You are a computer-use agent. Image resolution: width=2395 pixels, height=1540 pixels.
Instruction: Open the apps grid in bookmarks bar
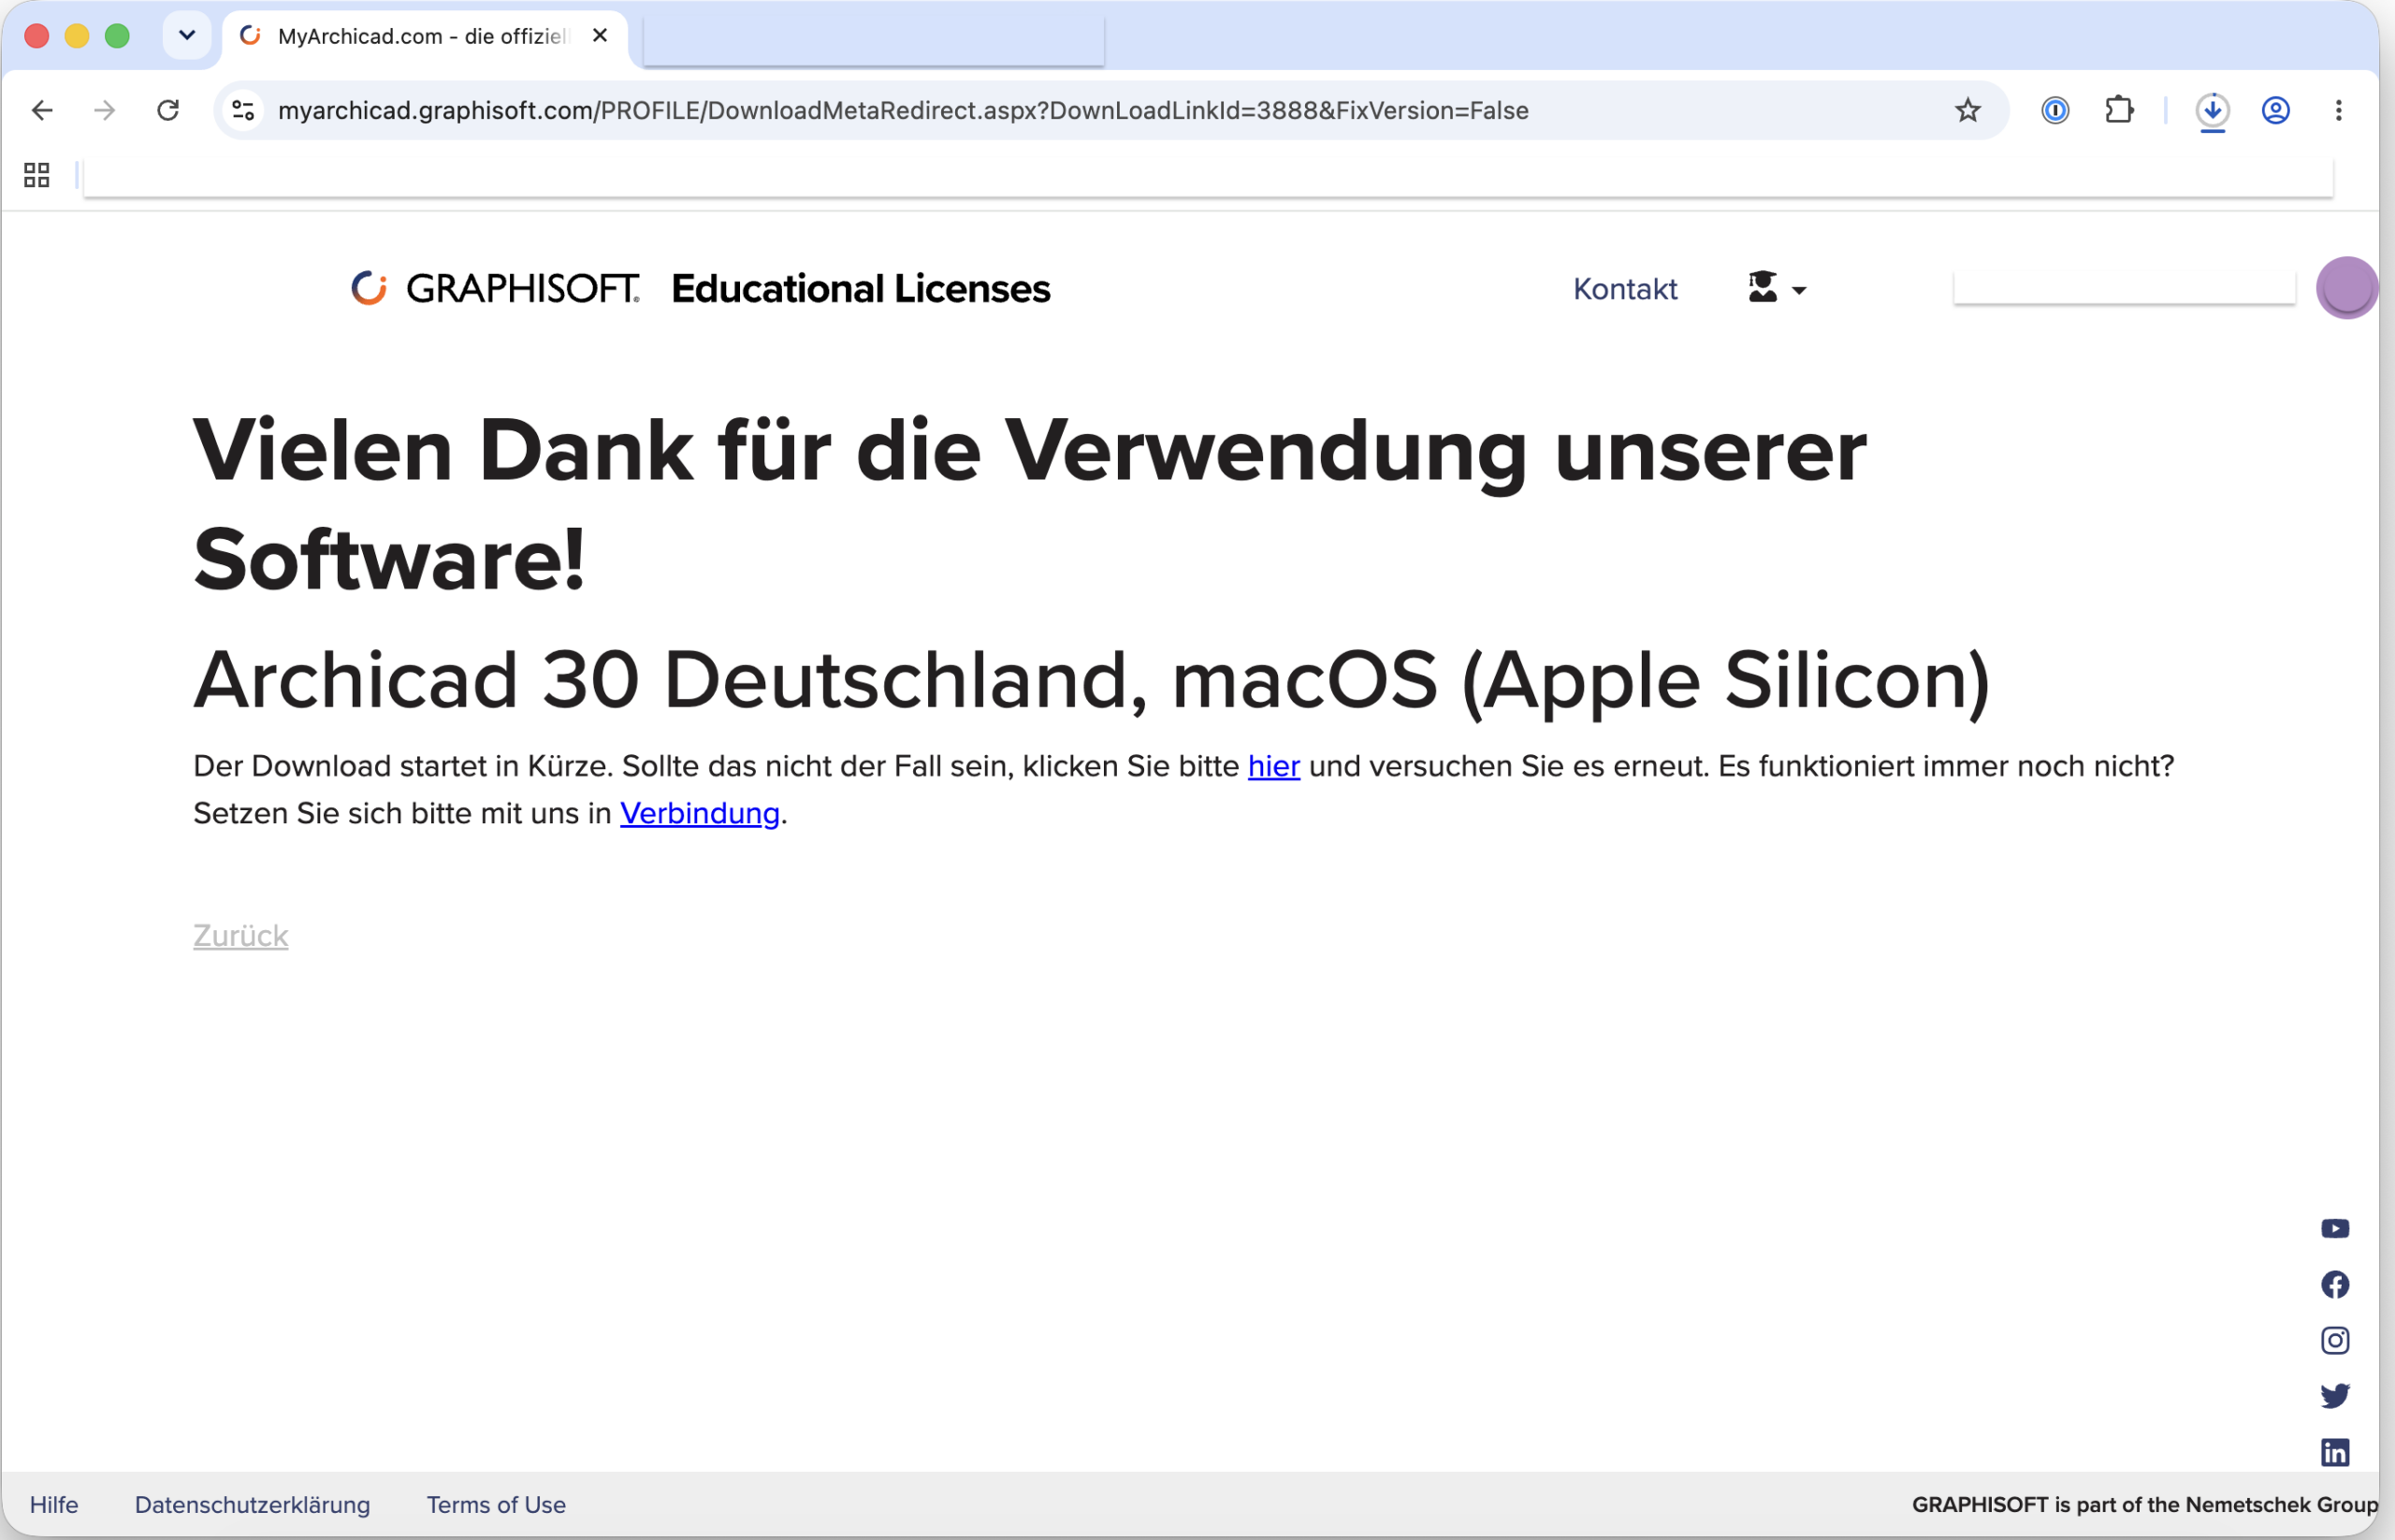pyautogui.click(x=37, y=175)
